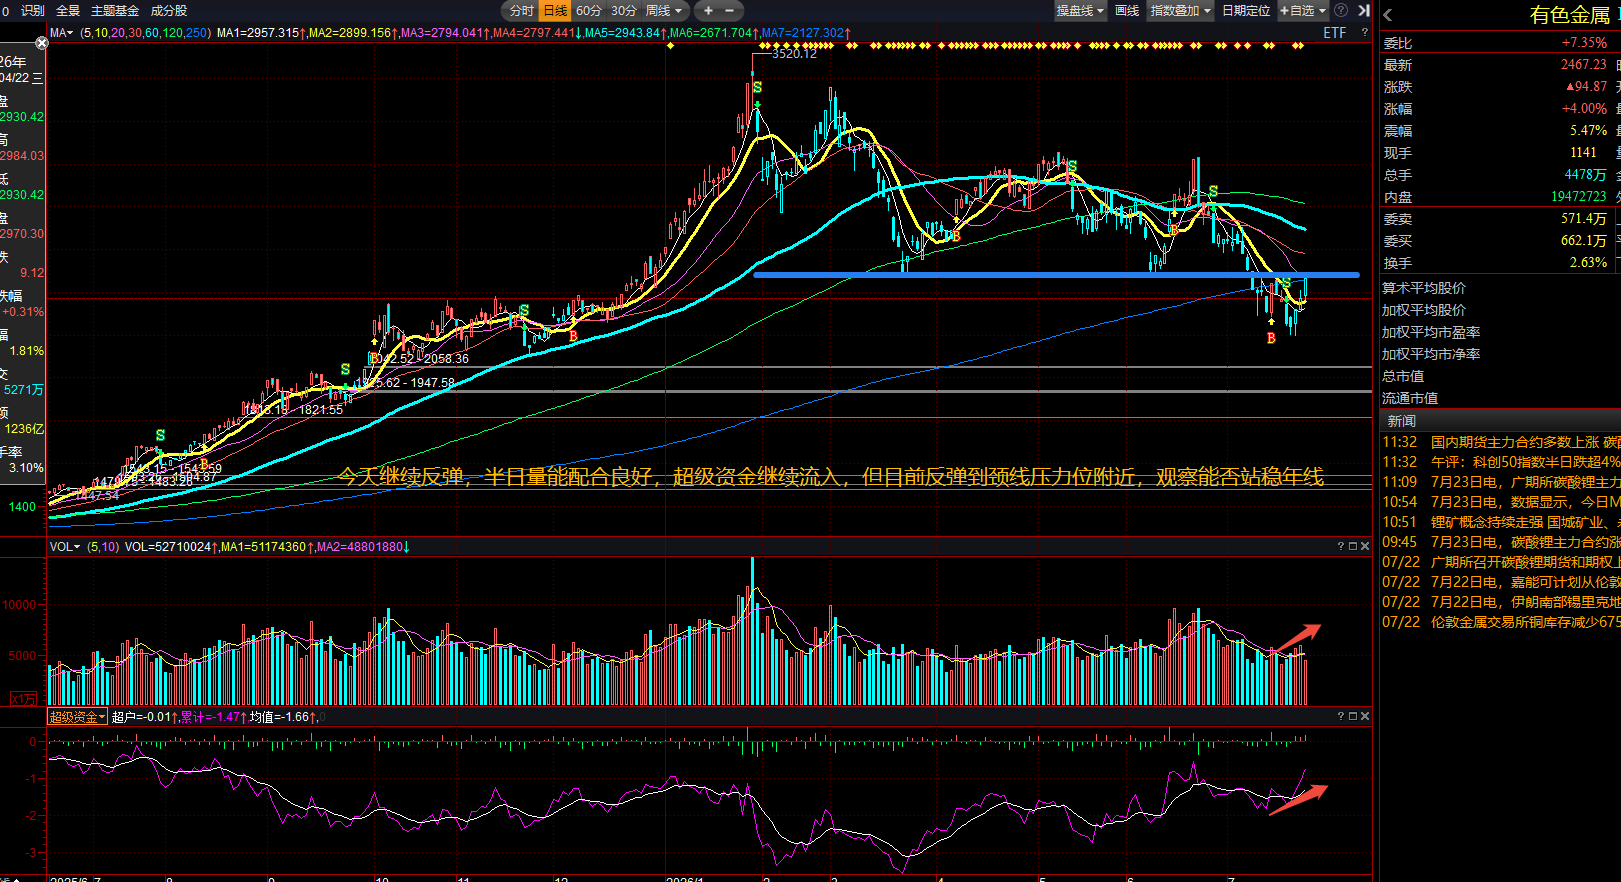Screen dimensions: 1621x882
Task: Zoom out the chart with the minus button
Action: click(729, 10)
